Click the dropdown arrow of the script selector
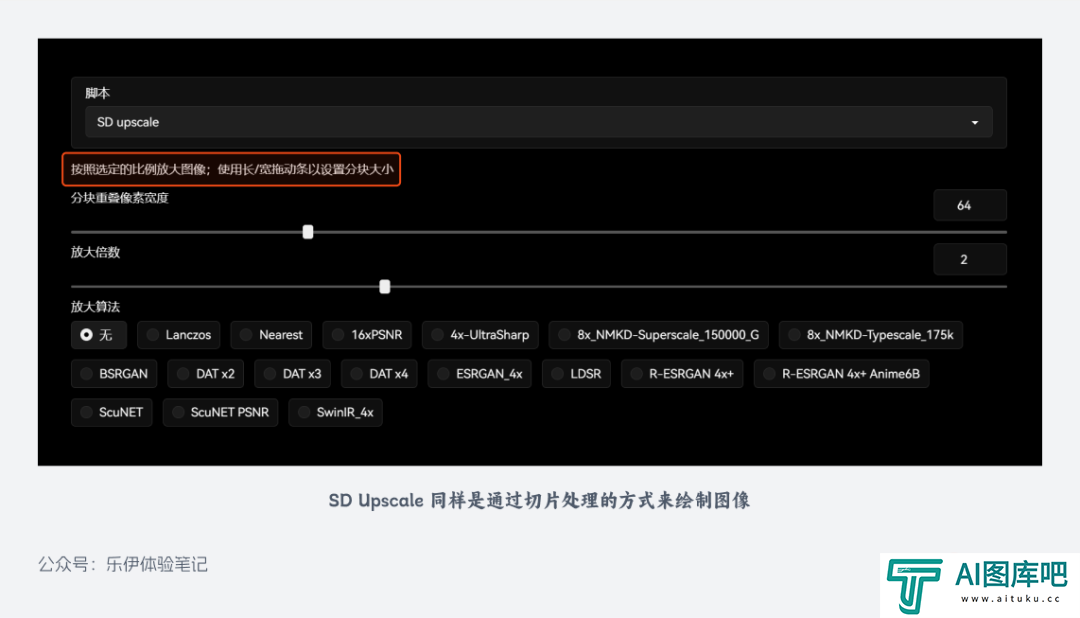The height and width of the screenshot is (618, 1080). tap(975, 123)
